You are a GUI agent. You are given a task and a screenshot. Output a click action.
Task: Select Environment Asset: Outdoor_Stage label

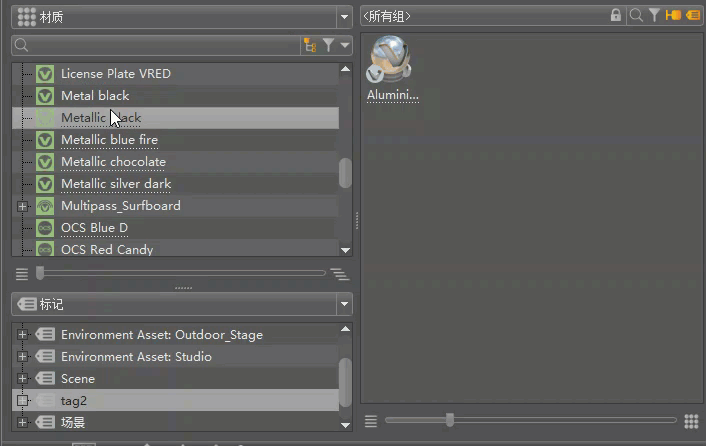point(162,335)
